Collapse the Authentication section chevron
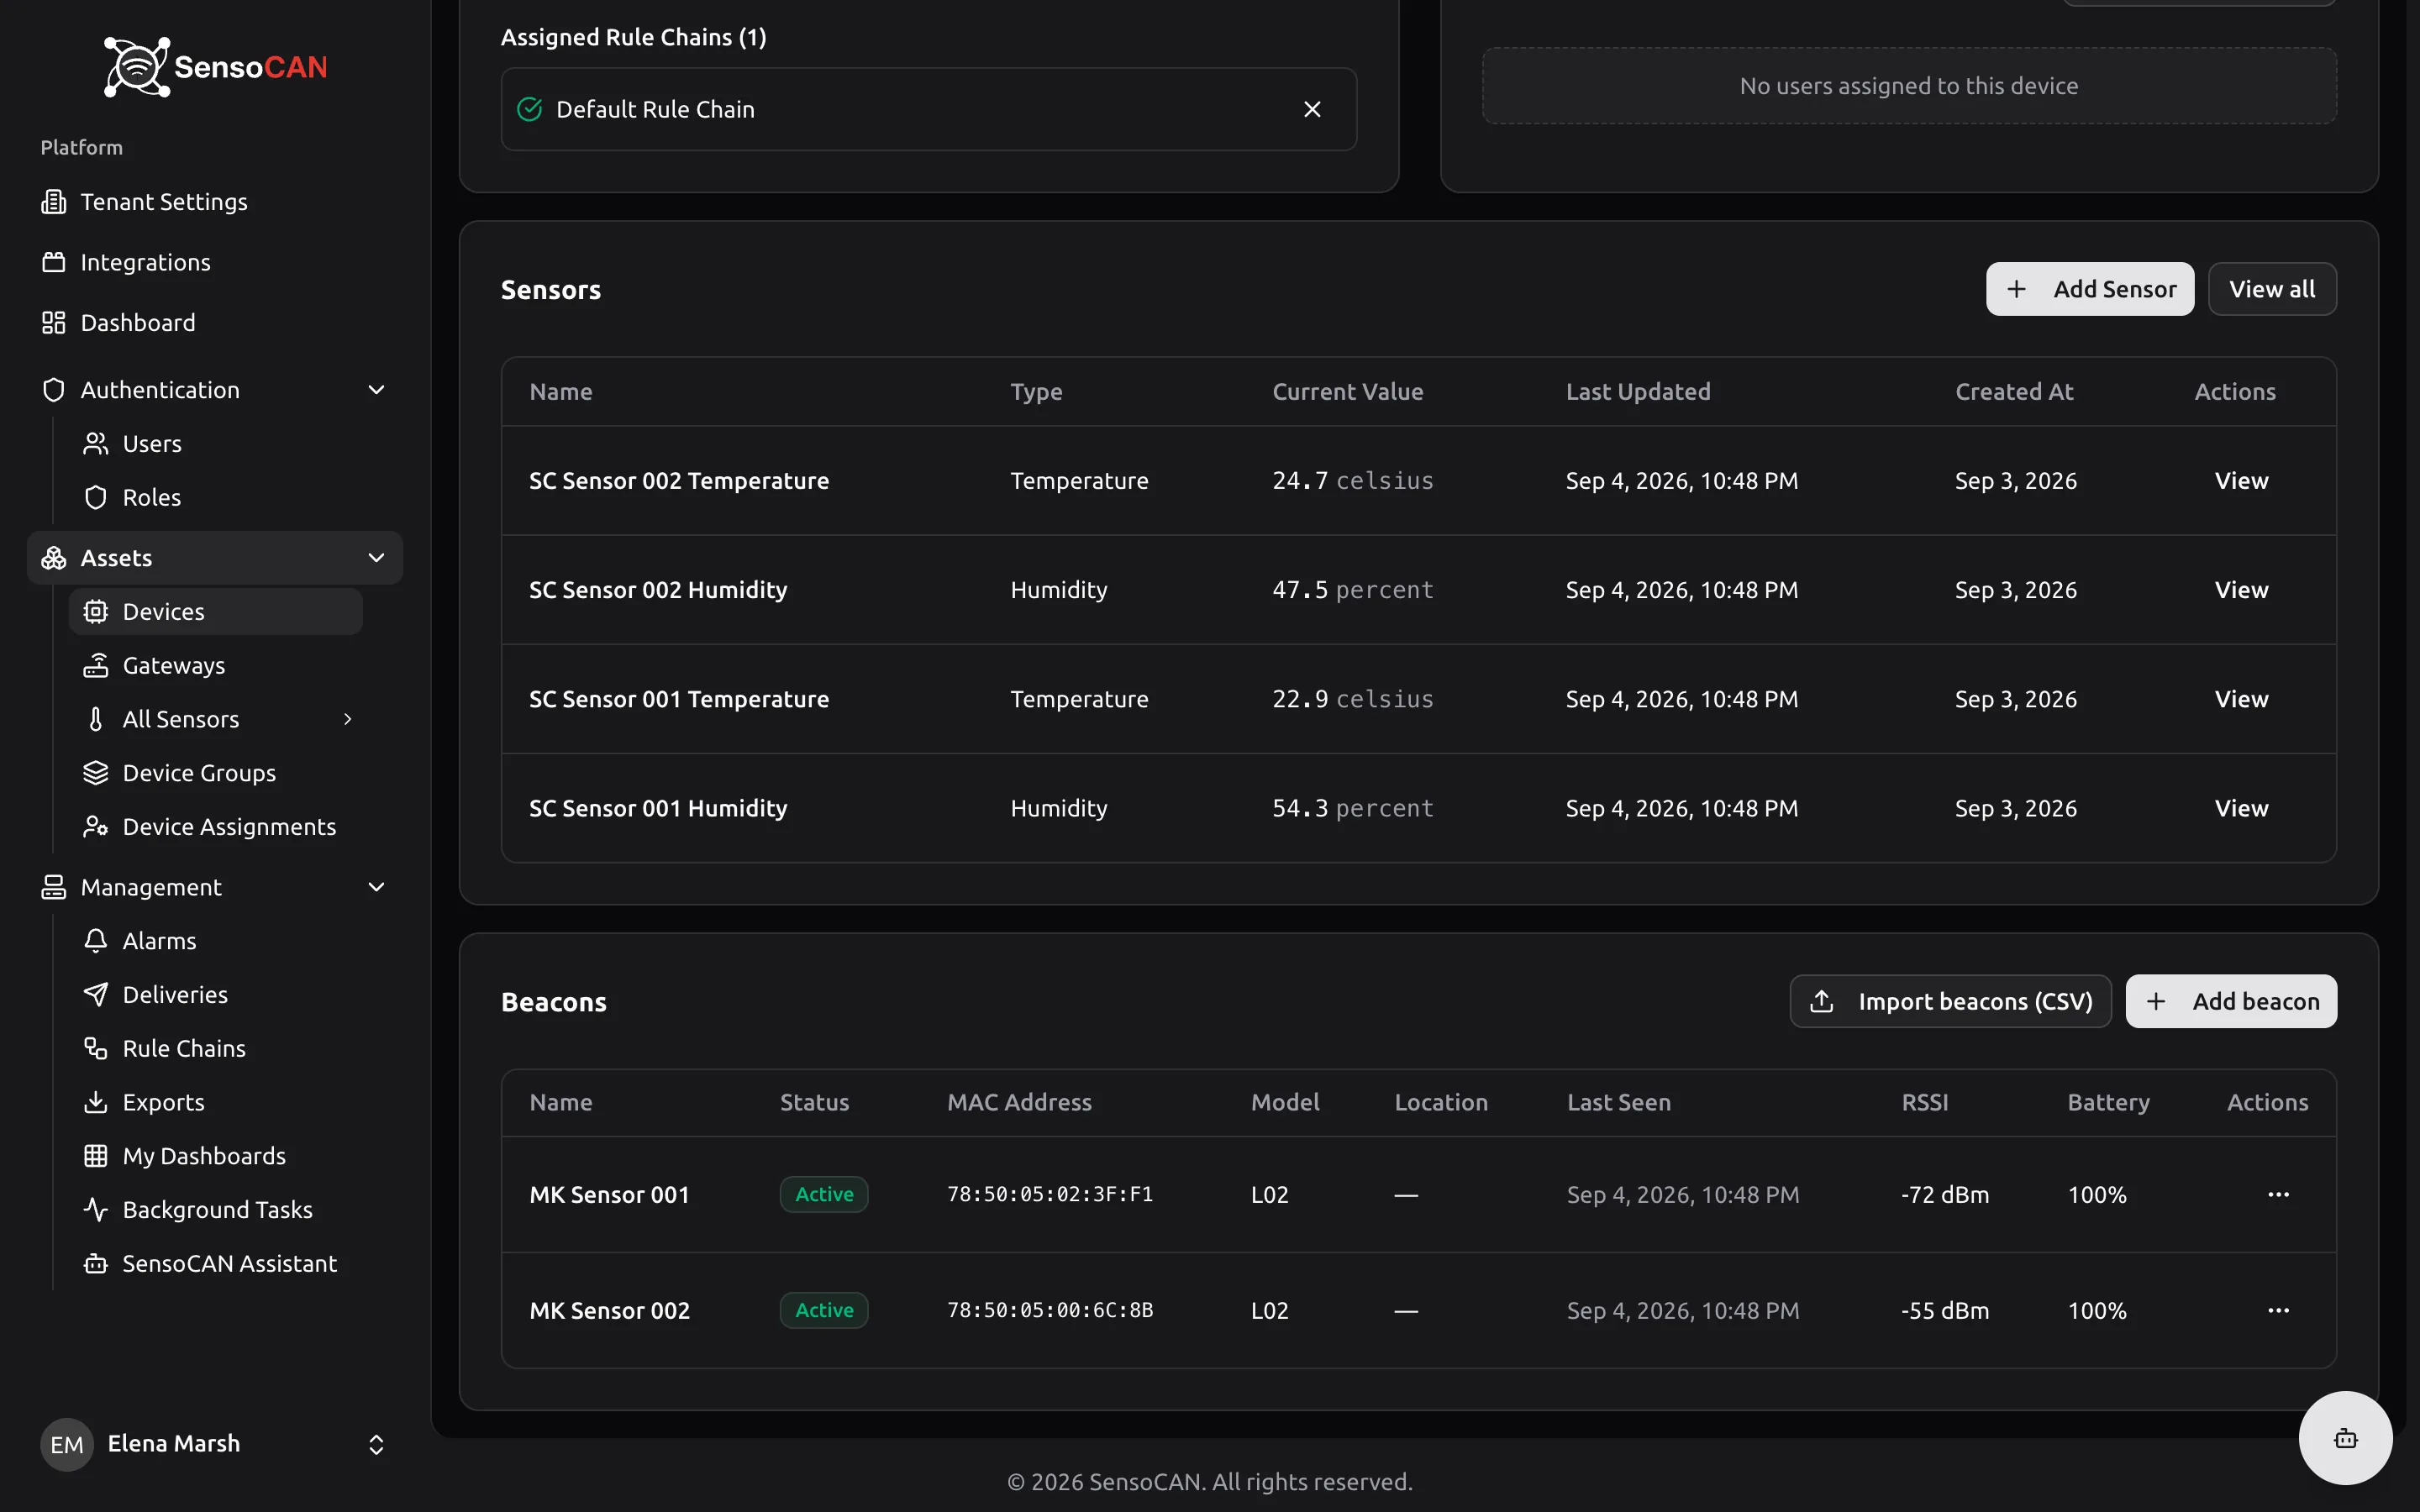This screenshot has height=1512, width=2420. 376,390
